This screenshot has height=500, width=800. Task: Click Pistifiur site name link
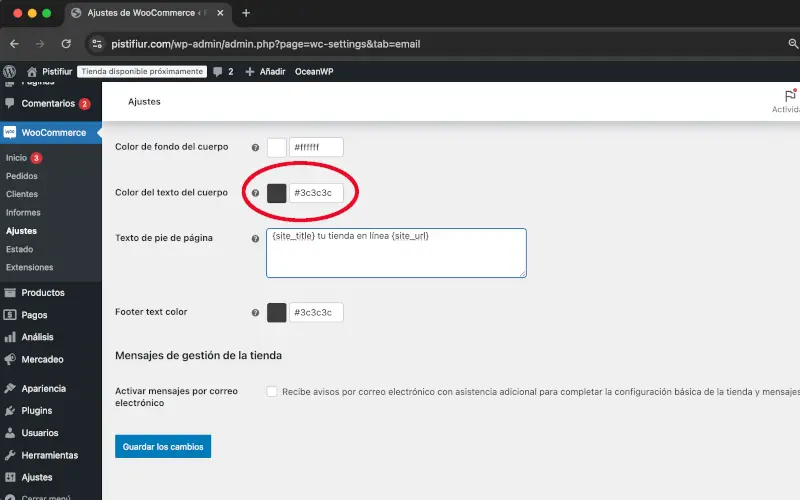57,71
